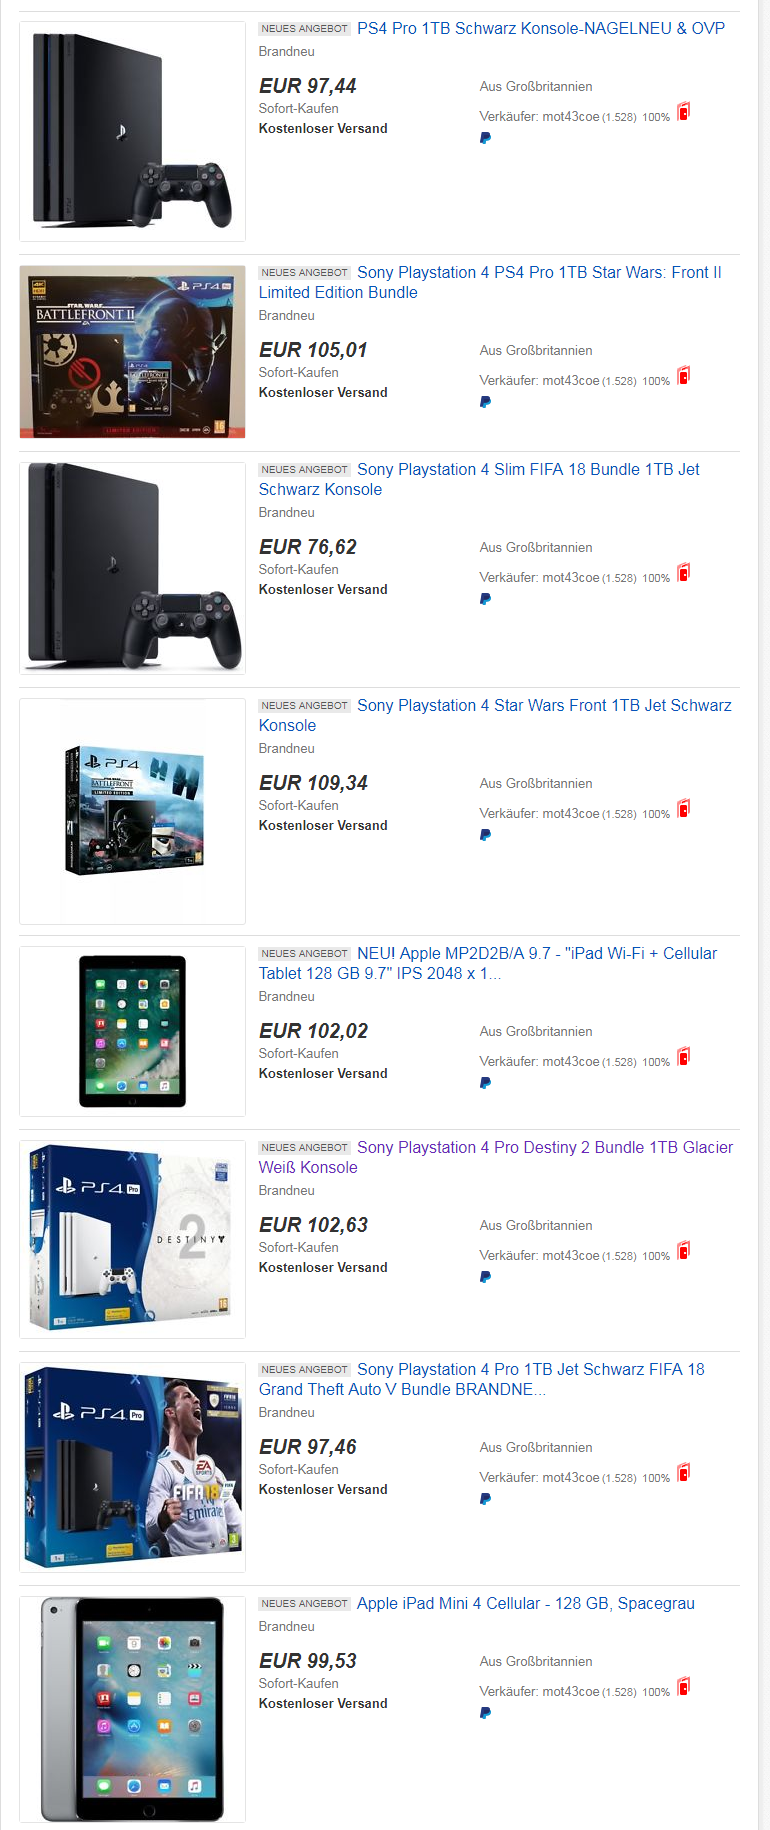The image size is (770, 1830).
Task: Open PS4 Pro 1TB Schwarz Konsole-NAGELNEU & OVP listing
Action: point(541,28)
